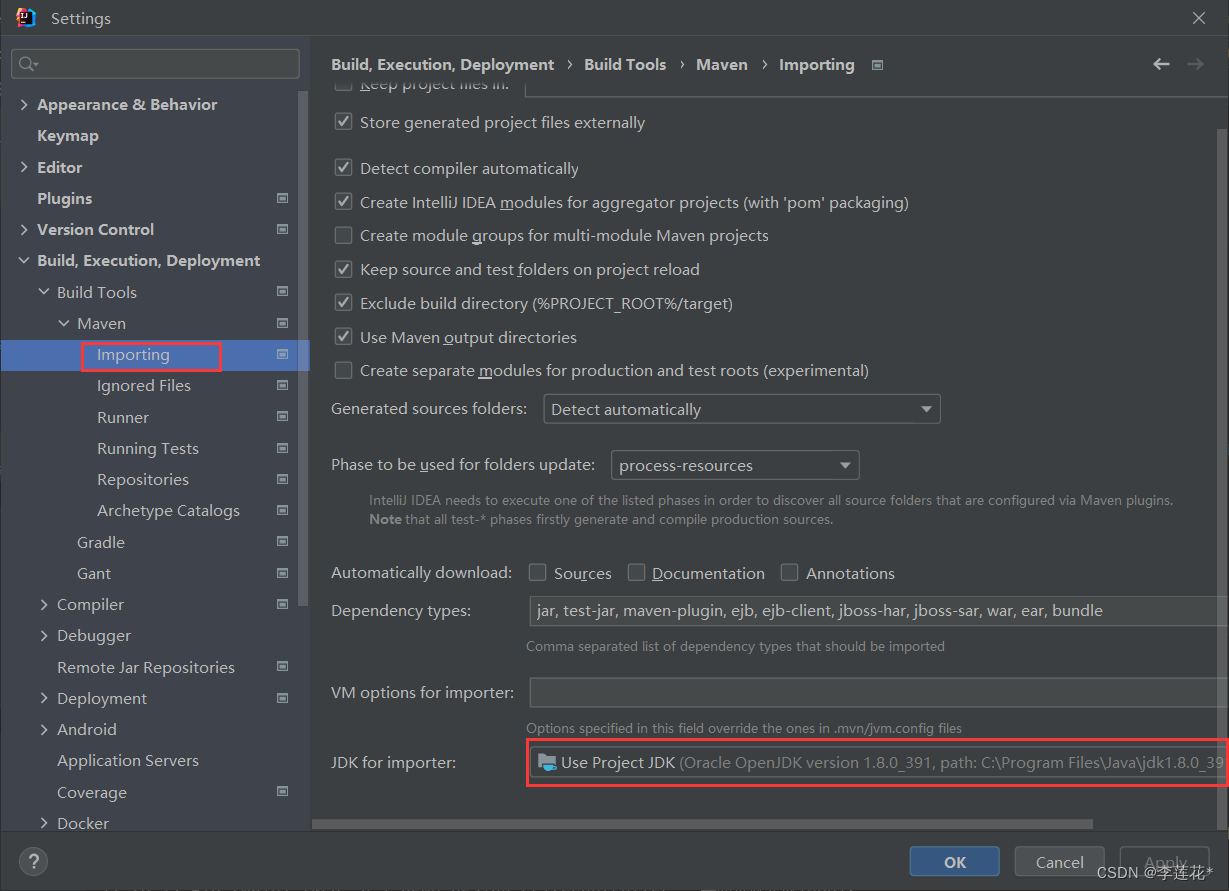The image size is (1229, 891).
Task: Select Application Servers in the tree
Action: pos(128,760)
